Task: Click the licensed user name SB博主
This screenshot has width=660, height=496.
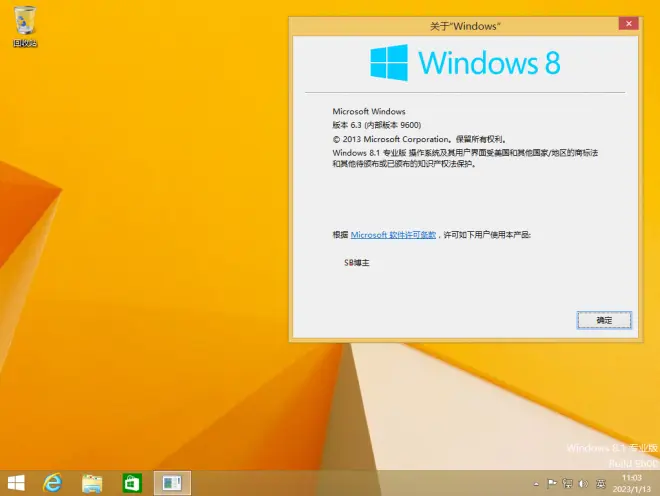Action: (357, 263)
